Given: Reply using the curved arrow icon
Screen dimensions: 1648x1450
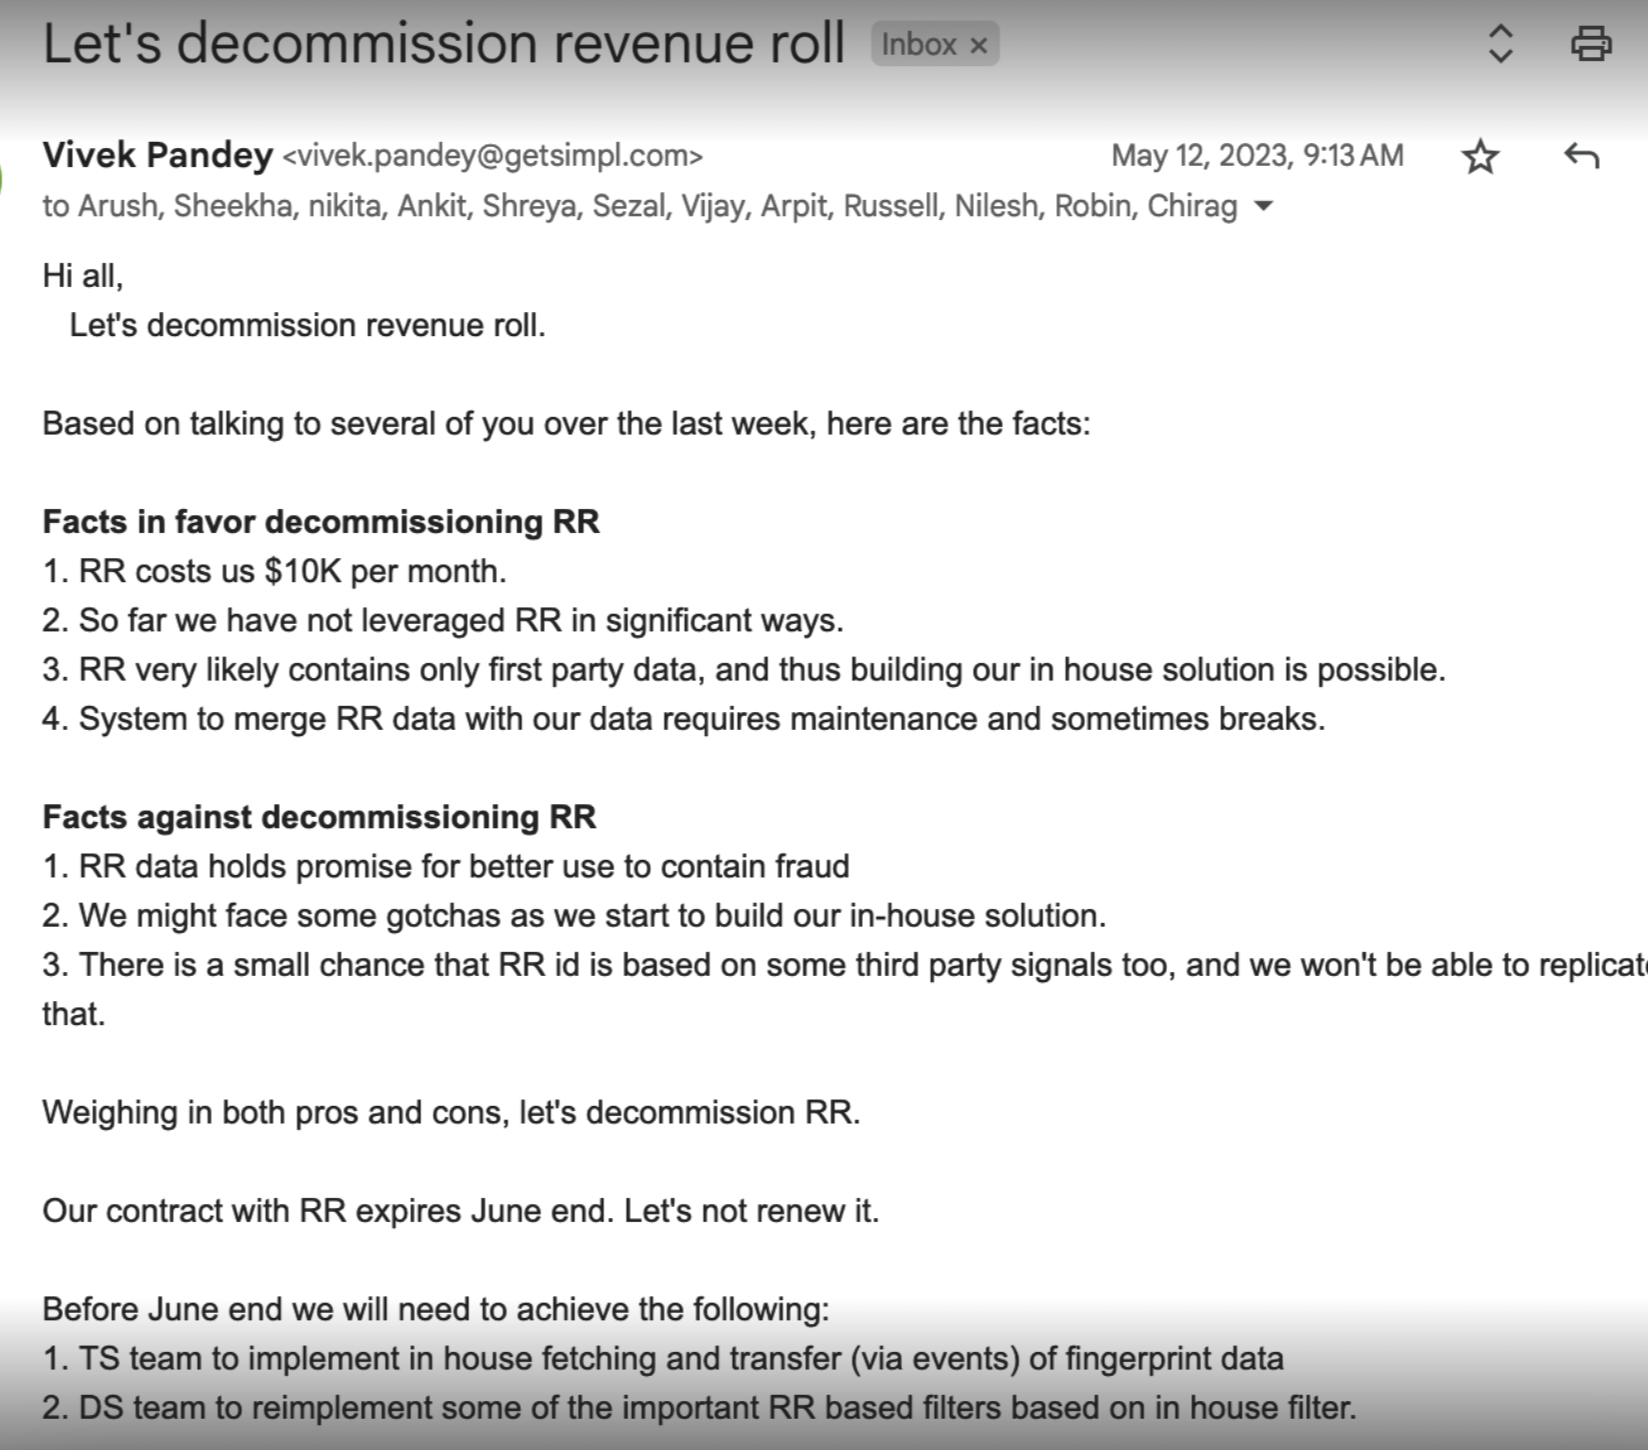Looking at the screenshot, I should [1581, 156].
